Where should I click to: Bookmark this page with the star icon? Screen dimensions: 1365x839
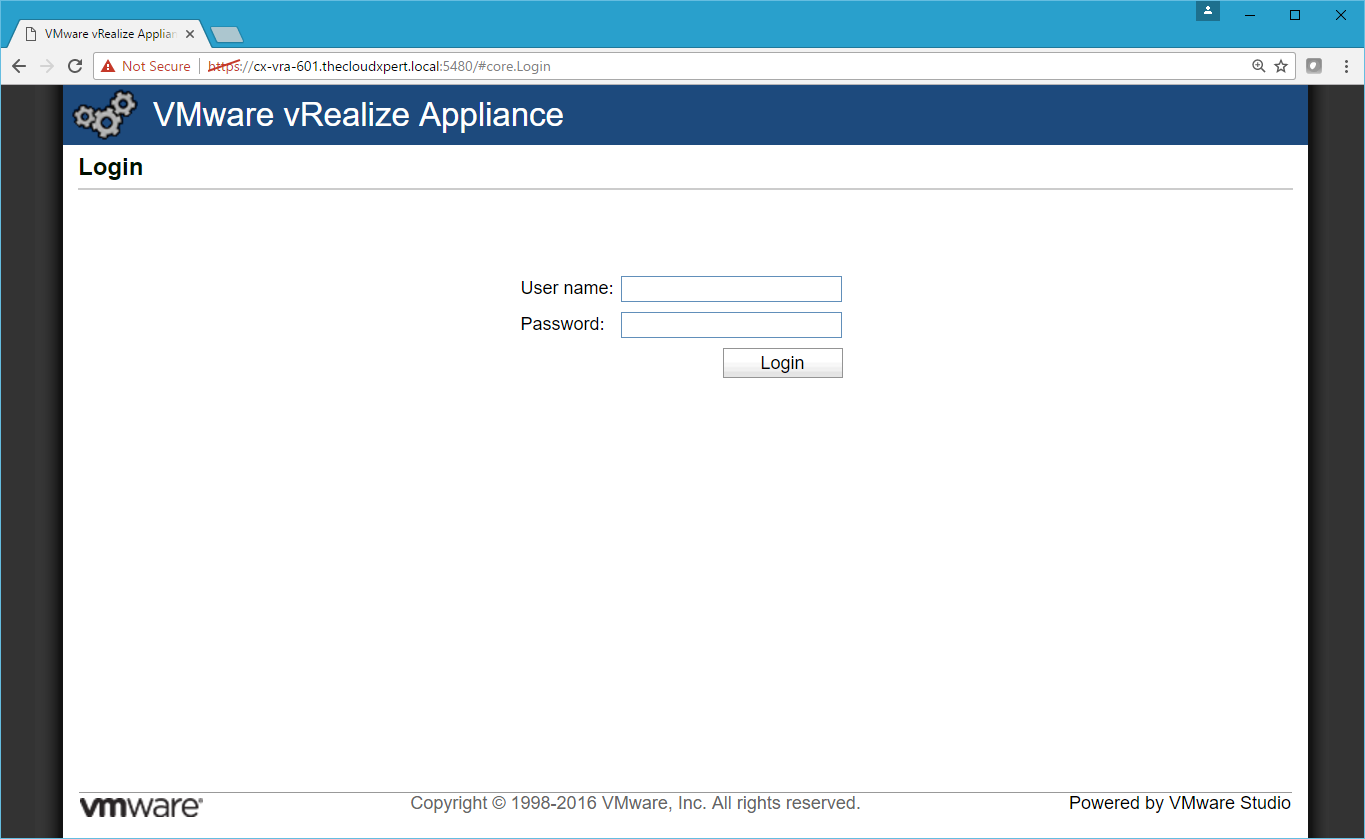(x=1281, y=66)
